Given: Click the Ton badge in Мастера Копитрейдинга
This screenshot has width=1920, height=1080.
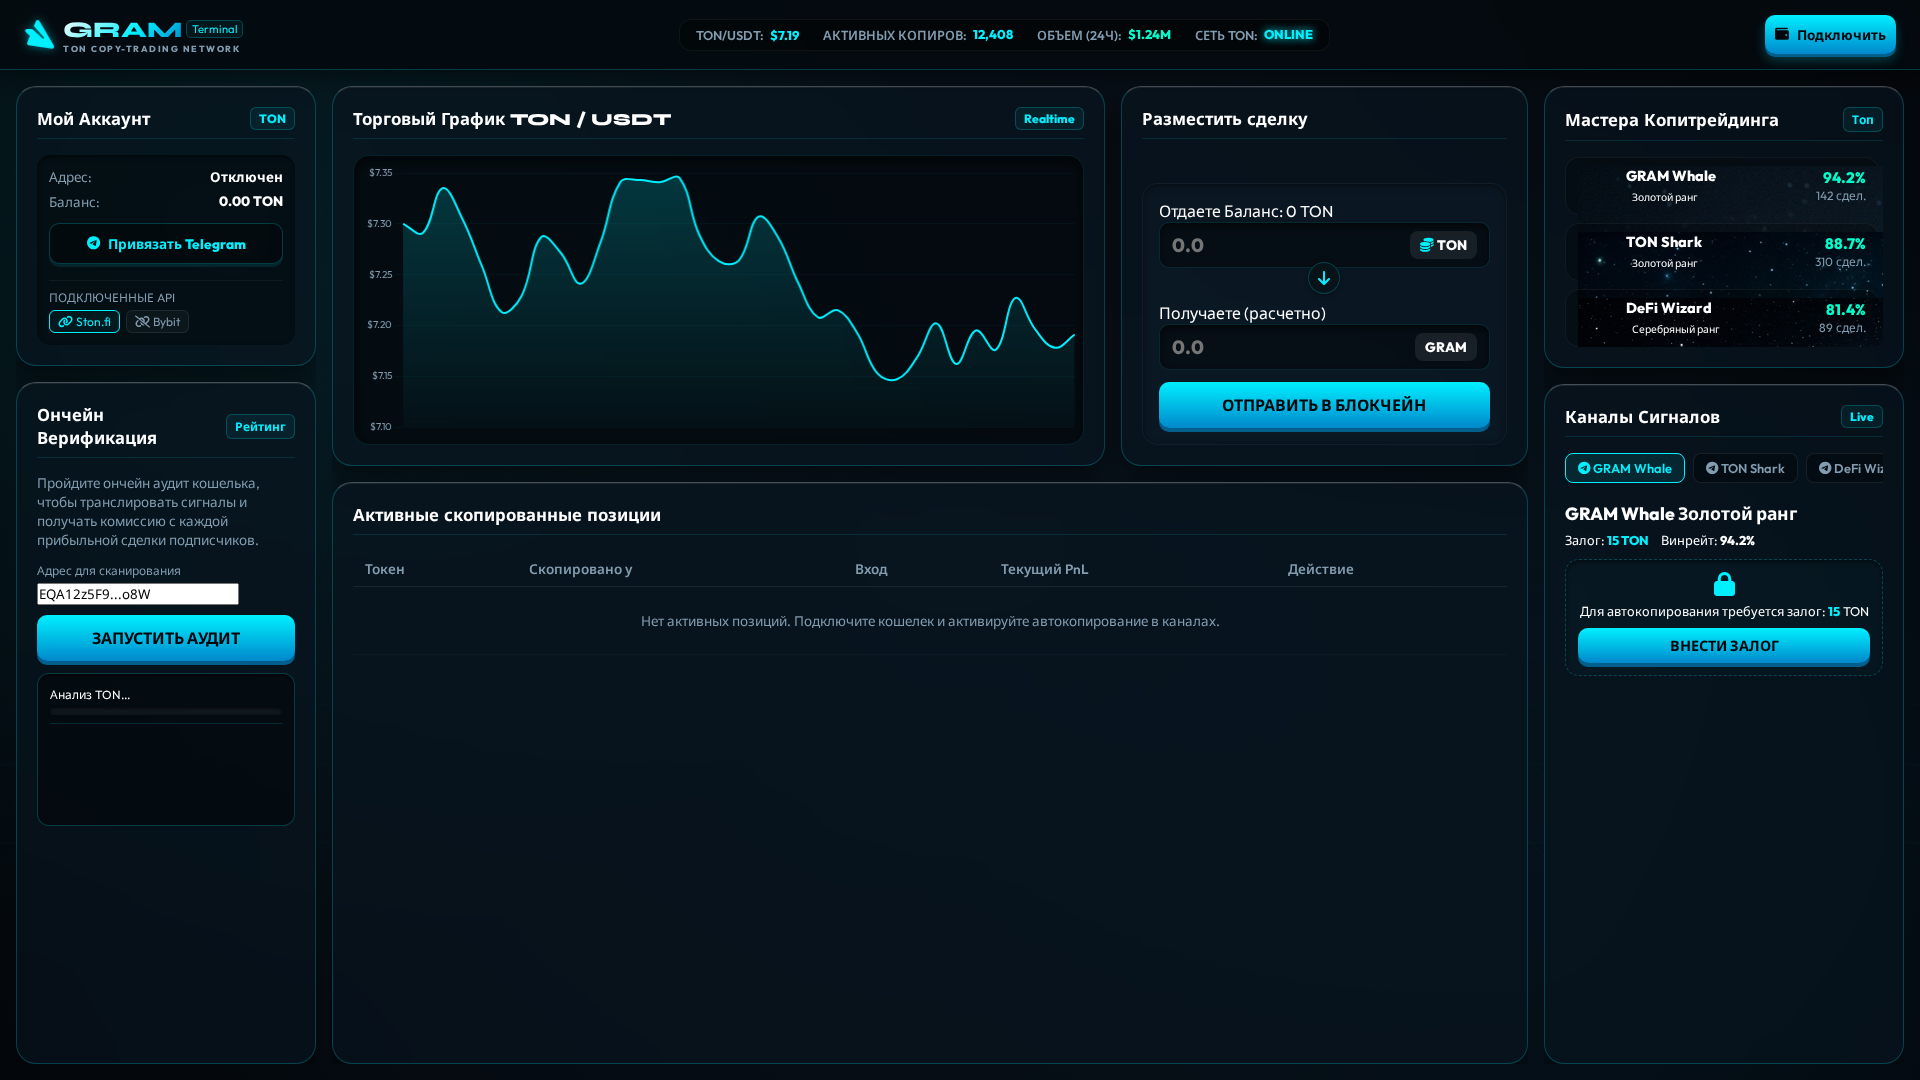Looking at the screenshot, I should (1862, 120).
